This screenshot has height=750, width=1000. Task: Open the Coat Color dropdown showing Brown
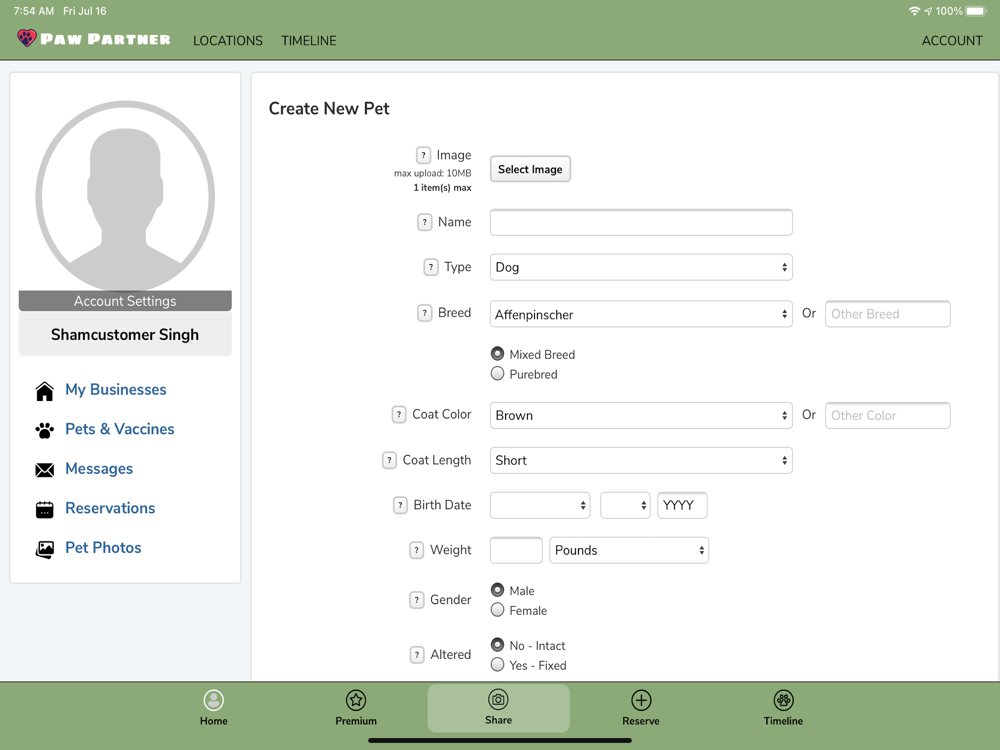pyautogui.click(x=641, y=415)
